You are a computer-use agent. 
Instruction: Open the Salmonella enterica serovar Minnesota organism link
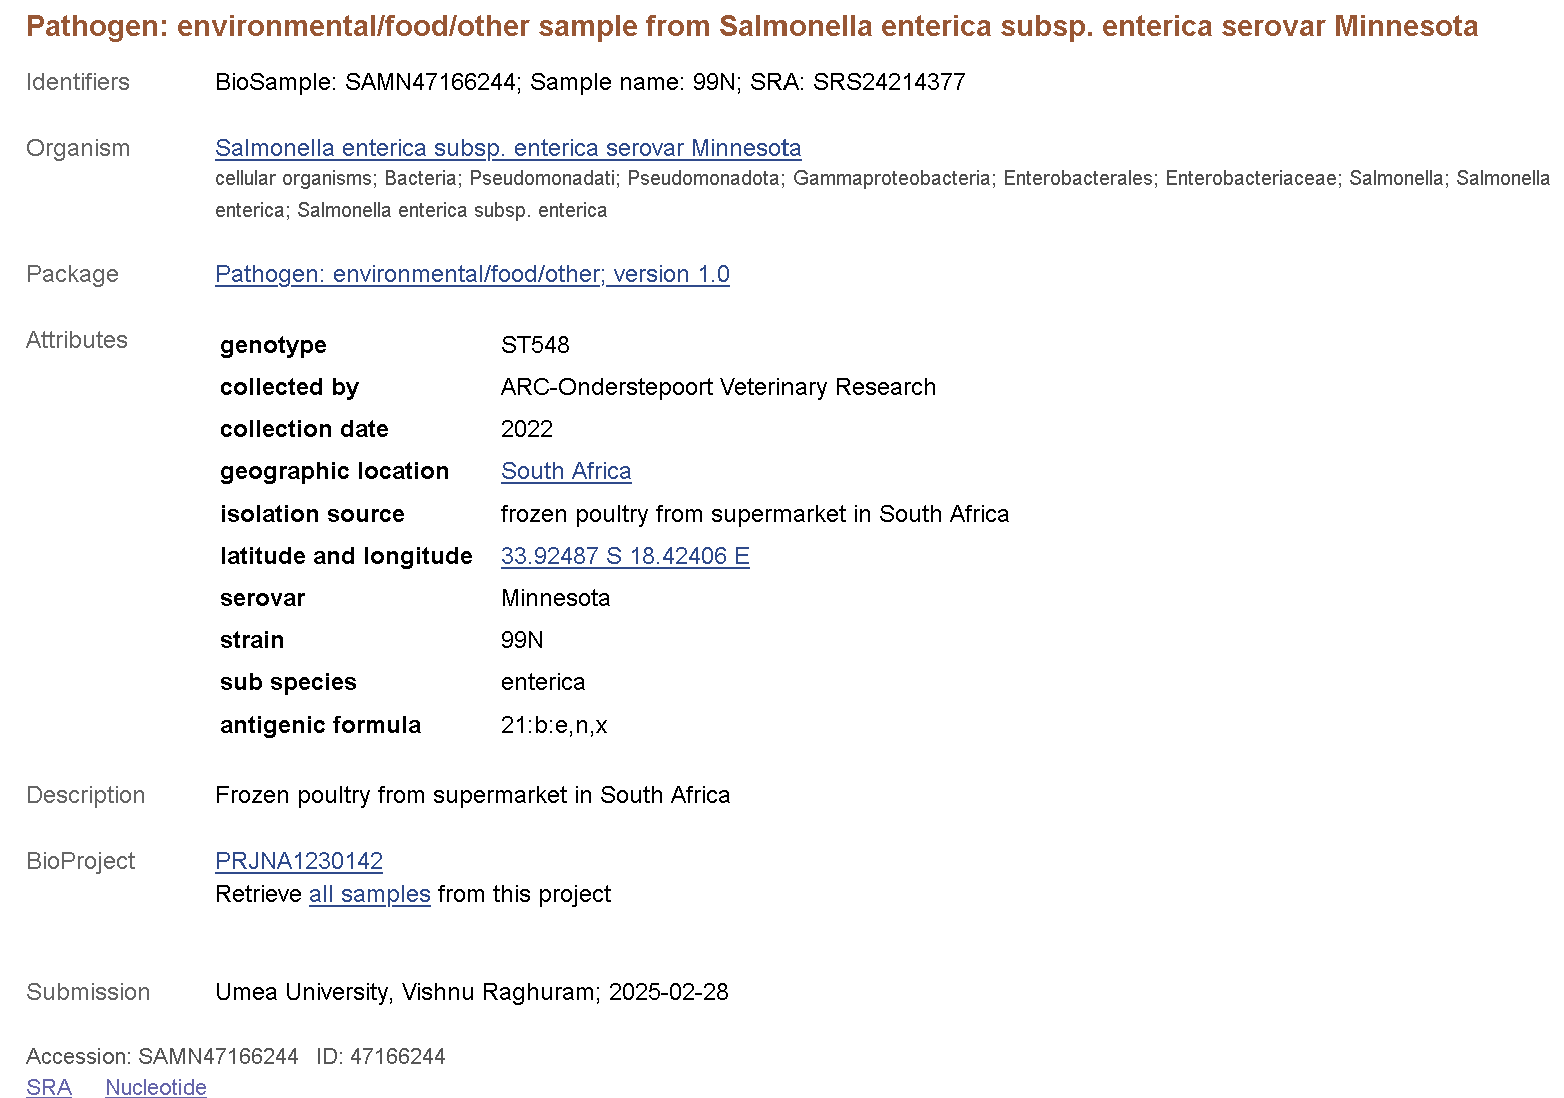pyautogui.click(x=508, y=148)
